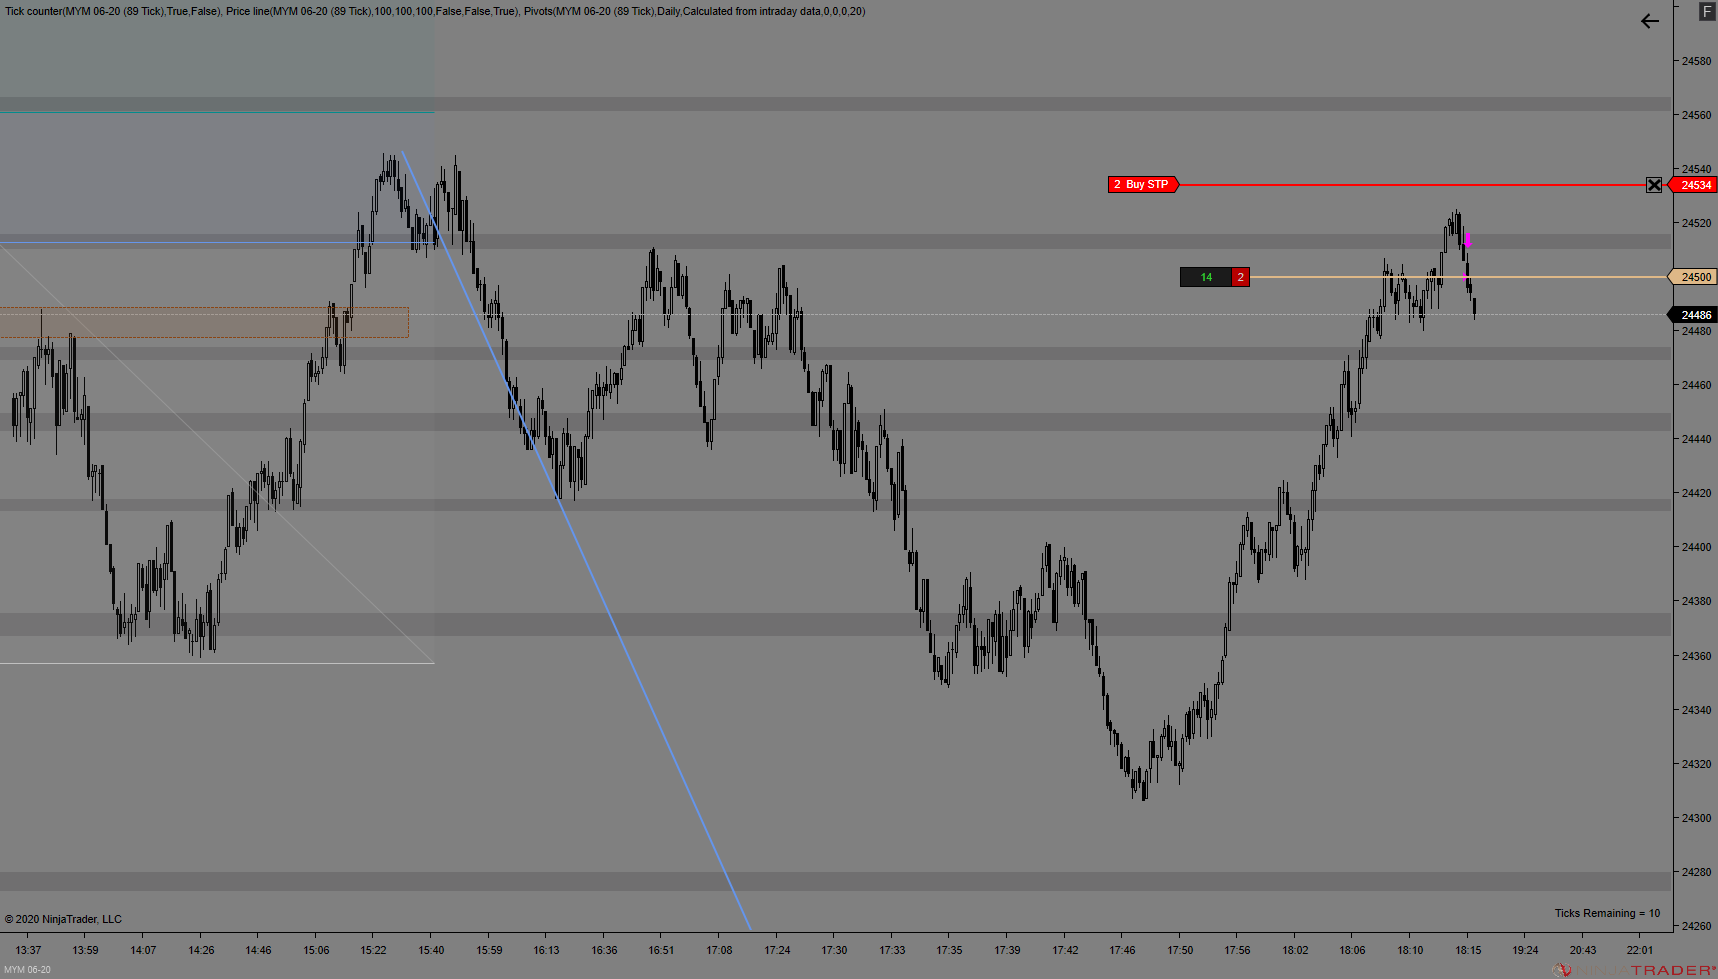Click the 24440 price axis label
The height and width of the screenshot is (979, 1718).
[x=1696, y=439]
